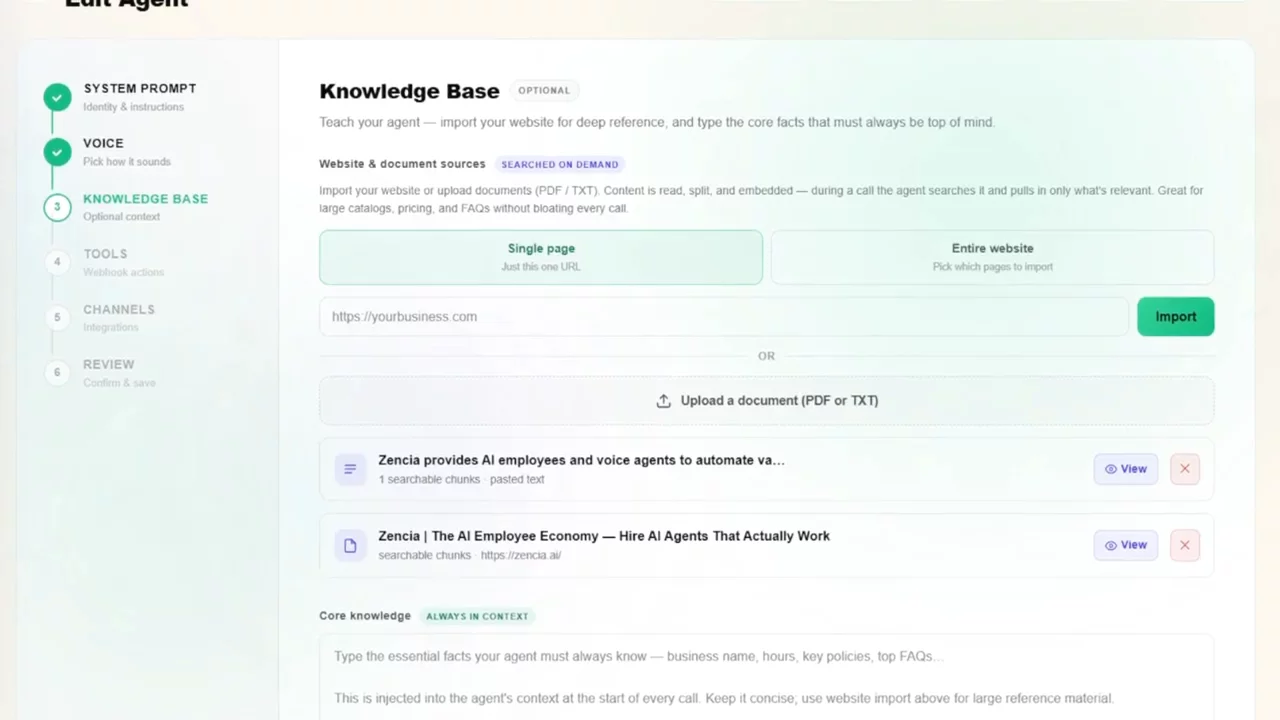Remove the zencia.ai website source
1280x720 pixels.
1185,545
